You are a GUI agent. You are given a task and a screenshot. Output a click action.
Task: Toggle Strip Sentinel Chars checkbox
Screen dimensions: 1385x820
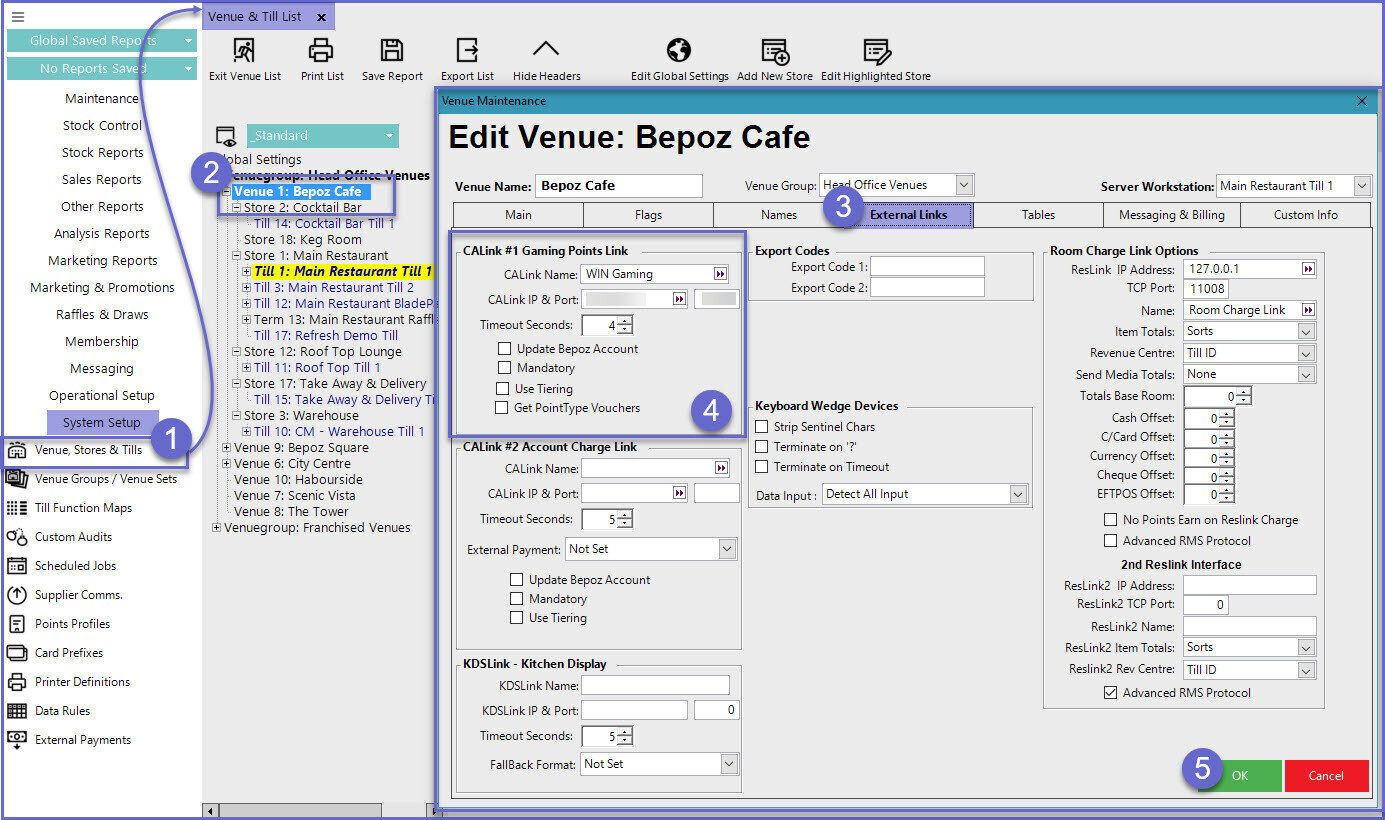[x=762, y=427]
